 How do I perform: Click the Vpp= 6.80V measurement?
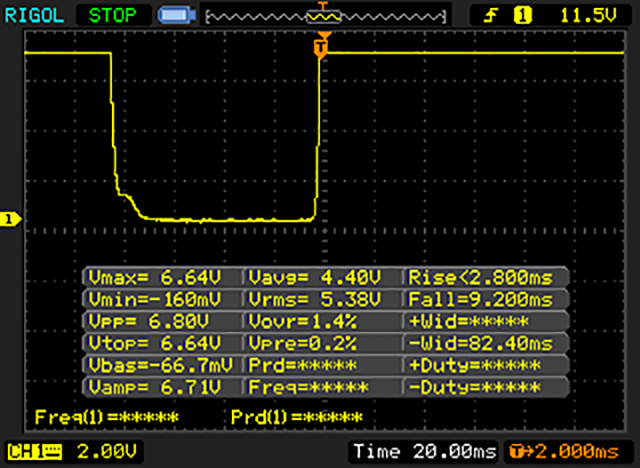[149, 322]
